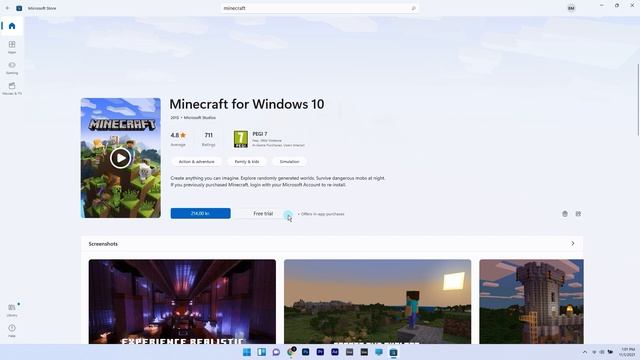
Task: Add Minecraft to the wish list
Action: [565, 213]
